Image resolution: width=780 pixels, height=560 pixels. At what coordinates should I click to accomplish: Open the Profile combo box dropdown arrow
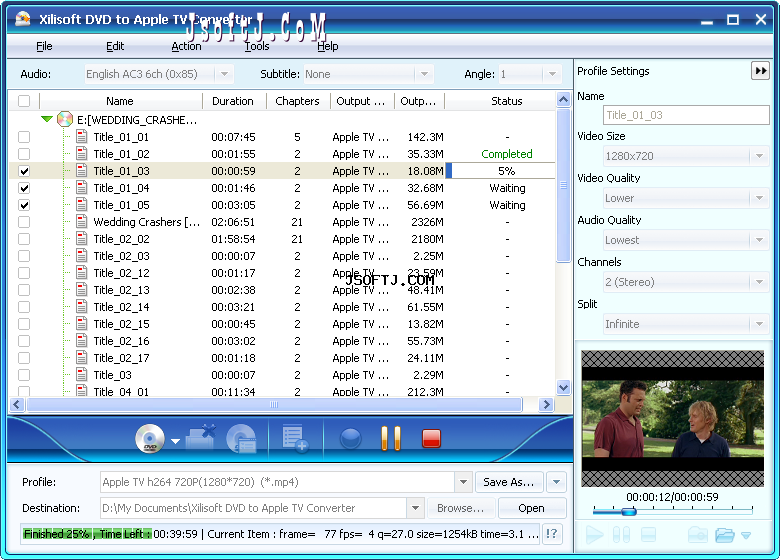tap(463, 482)
